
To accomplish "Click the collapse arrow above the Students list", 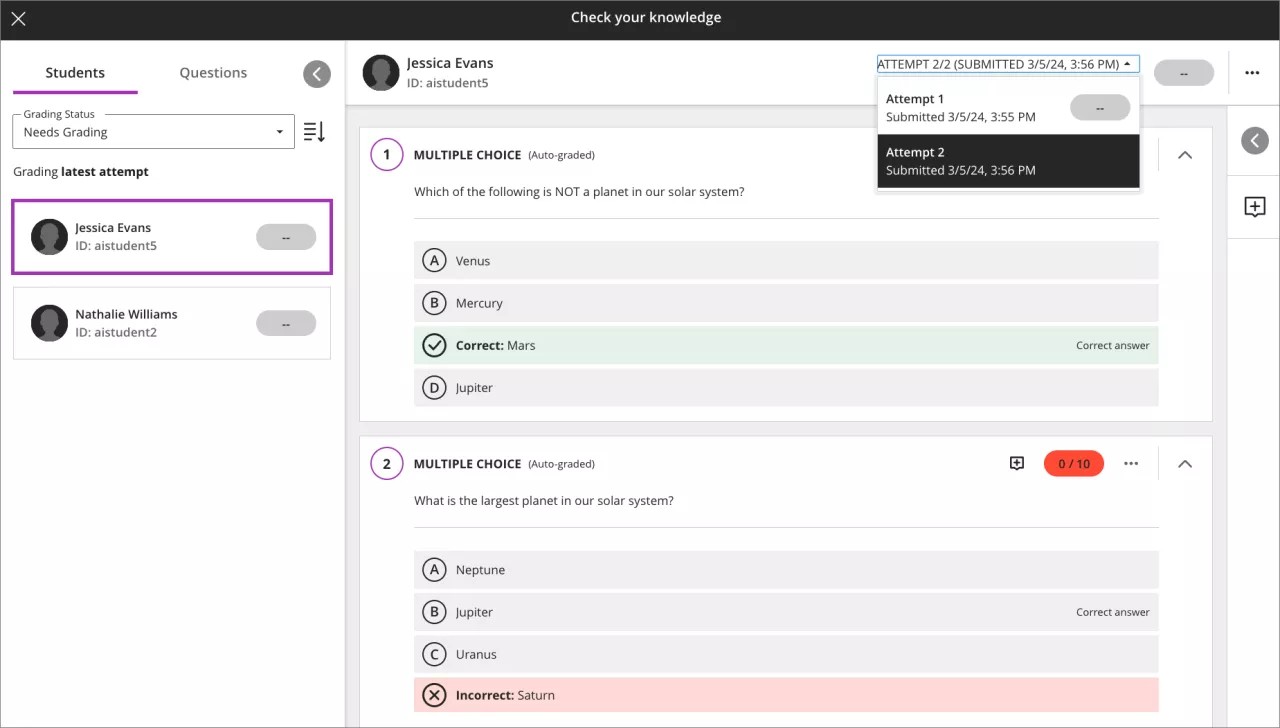I will point(316,73).
